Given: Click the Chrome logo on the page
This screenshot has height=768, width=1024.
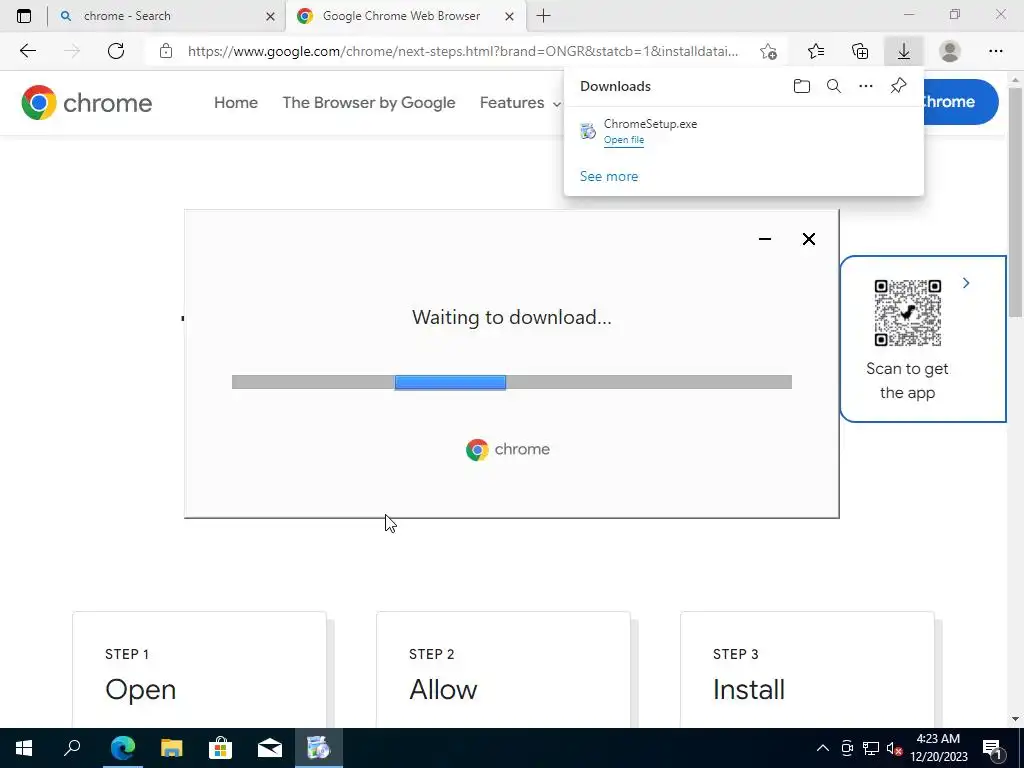Looking at the screenshot, I should (86, 103).
